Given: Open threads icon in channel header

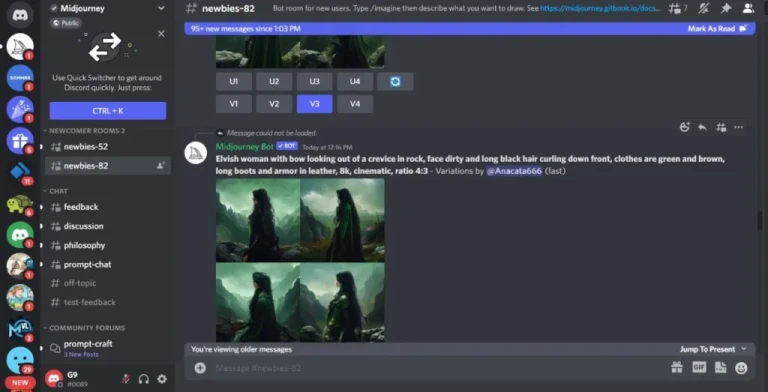Looking at the screenshot, I should point(675,8).
